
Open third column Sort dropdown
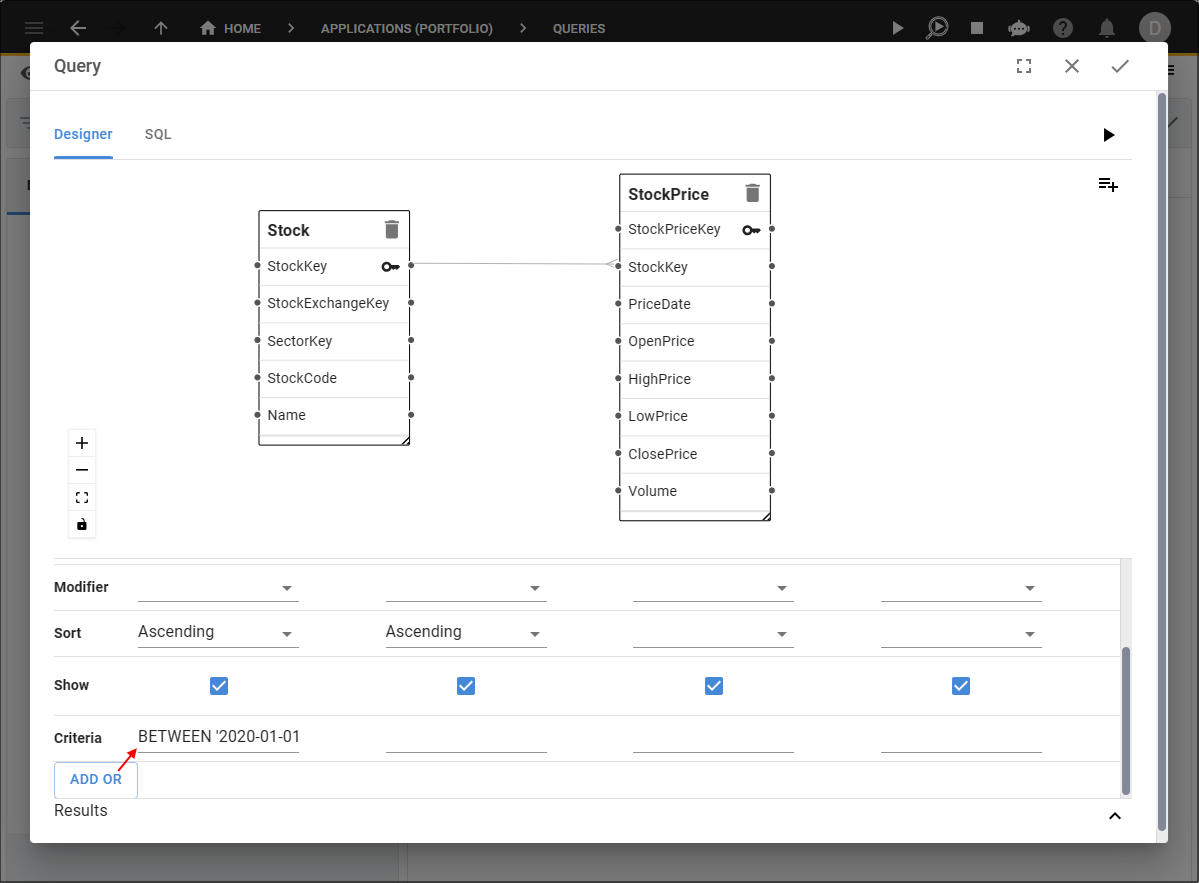coord(713,633)
